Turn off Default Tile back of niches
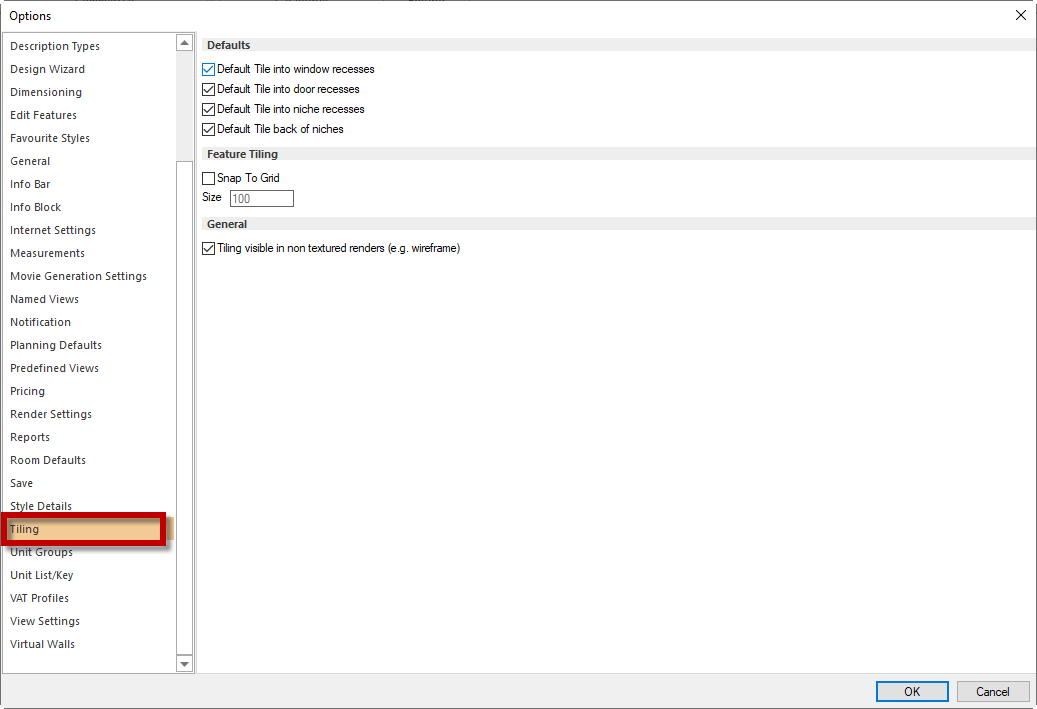This screenshot has width=1037, height=709. [208, 129]
